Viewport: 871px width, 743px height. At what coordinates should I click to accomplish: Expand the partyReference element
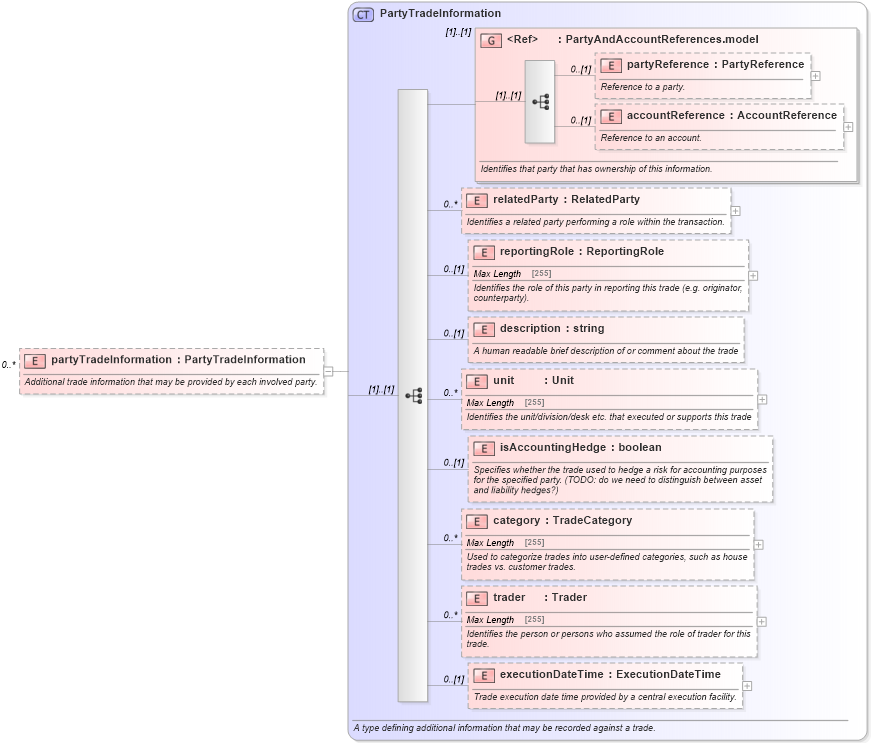[x=815, y=76]
